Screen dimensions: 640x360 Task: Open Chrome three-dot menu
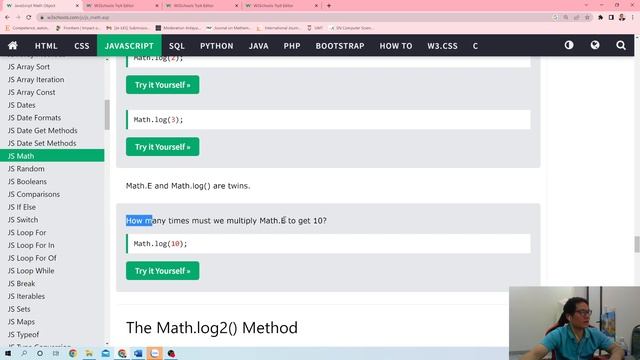click(x=633, y=17)
